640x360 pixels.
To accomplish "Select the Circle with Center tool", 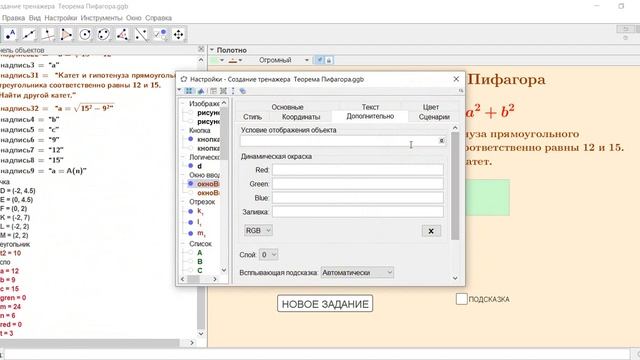I will (85, 35).
